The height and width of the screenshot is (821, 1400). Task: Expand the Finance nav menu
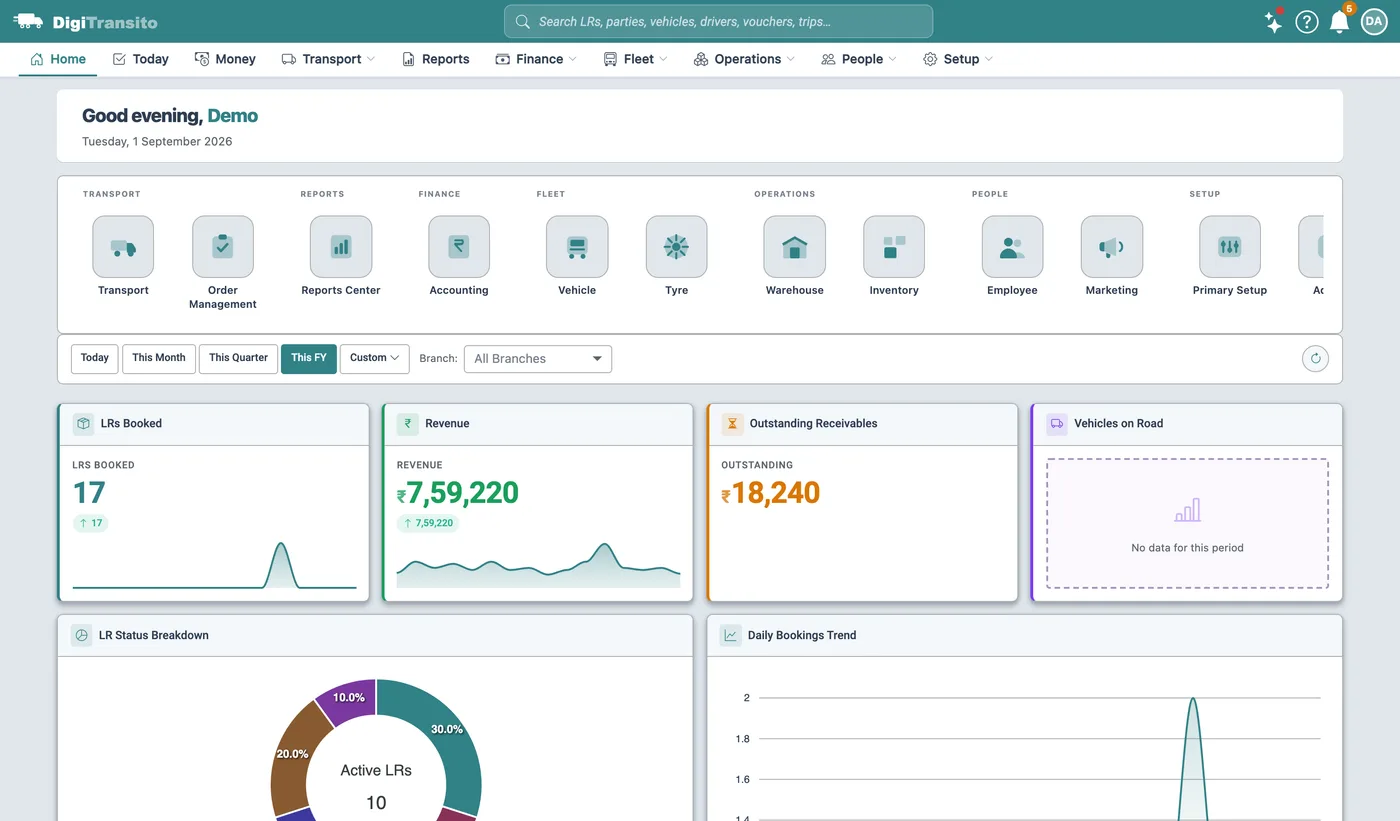(536, 59)
